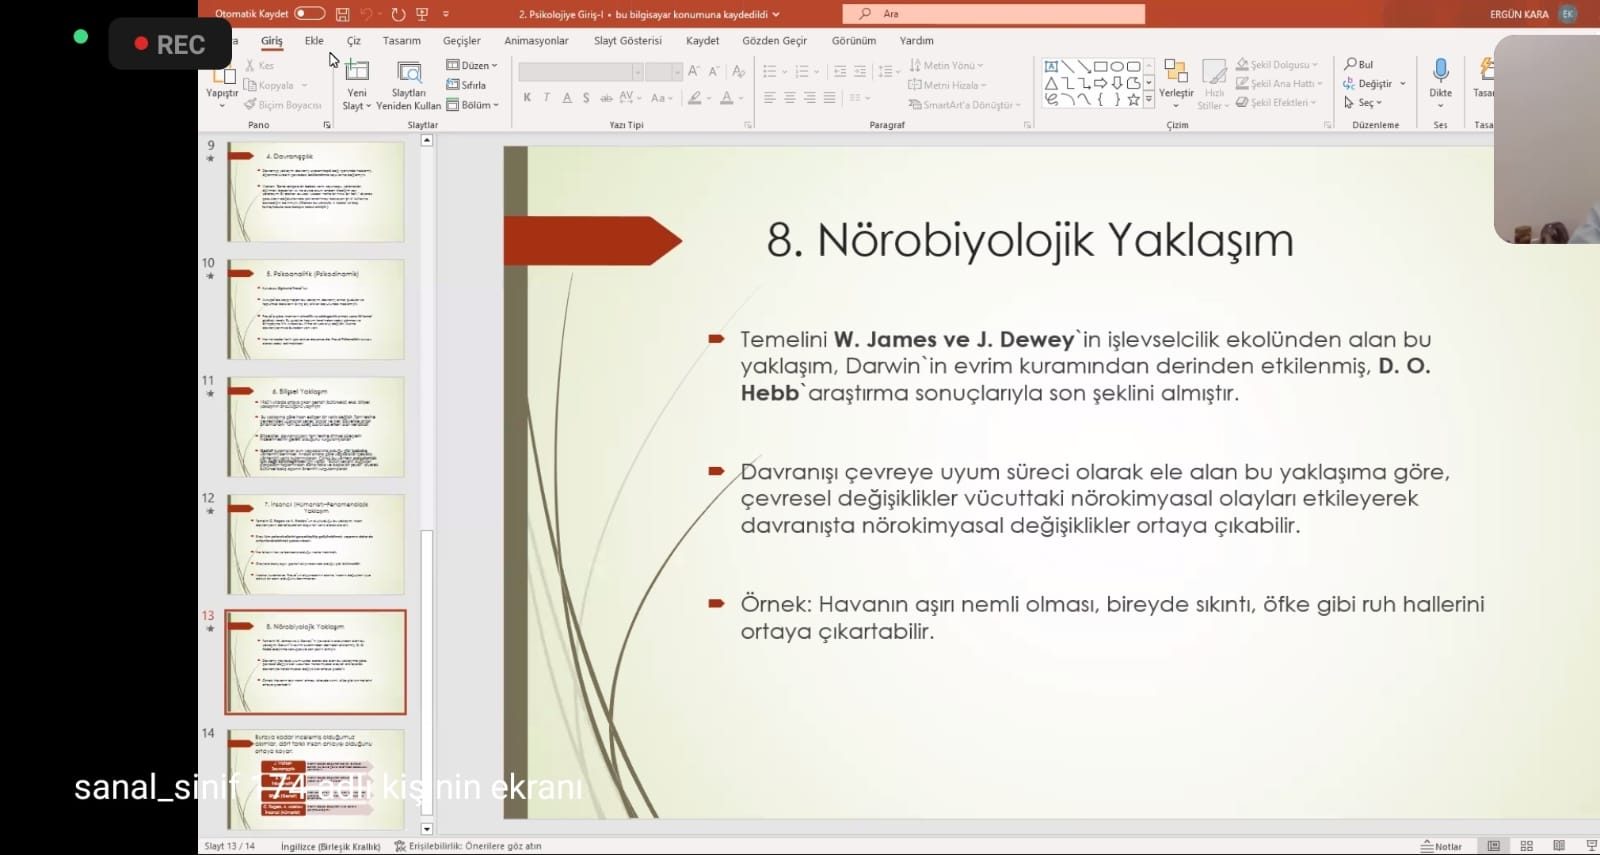Open the Geçişler ribbon tab
The height and width of the screenshot is (855, 1600).
pyautogui.click(x=462, y=41)
